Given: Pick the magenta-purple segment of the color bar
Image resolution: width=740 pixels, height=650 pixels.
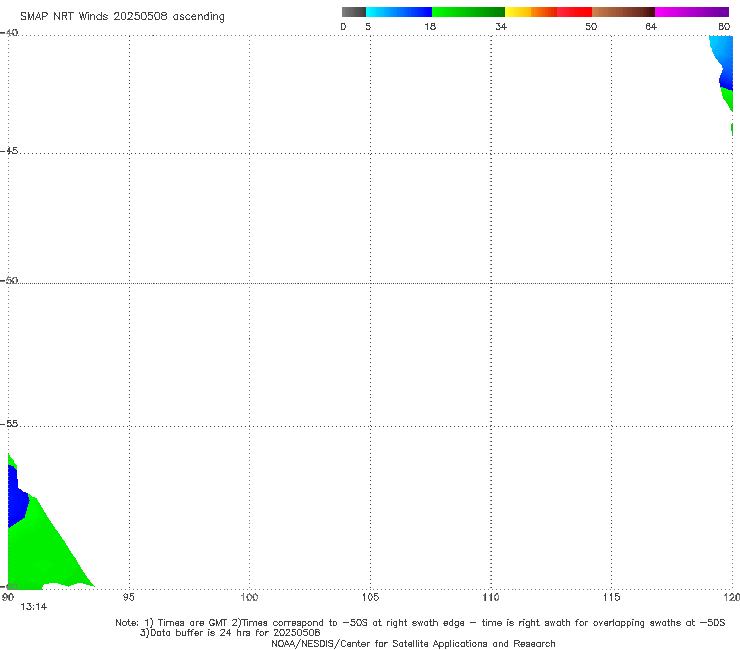Looking at the screenshot, I should tap(692, 12).
